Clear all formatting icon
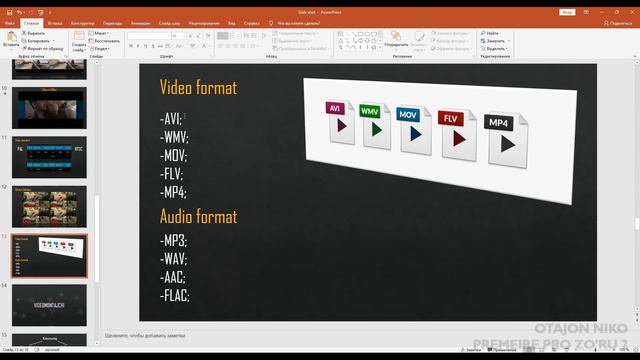Image resolution: width=640 pixels, height=360 pixels. click(x=208, y=36)
